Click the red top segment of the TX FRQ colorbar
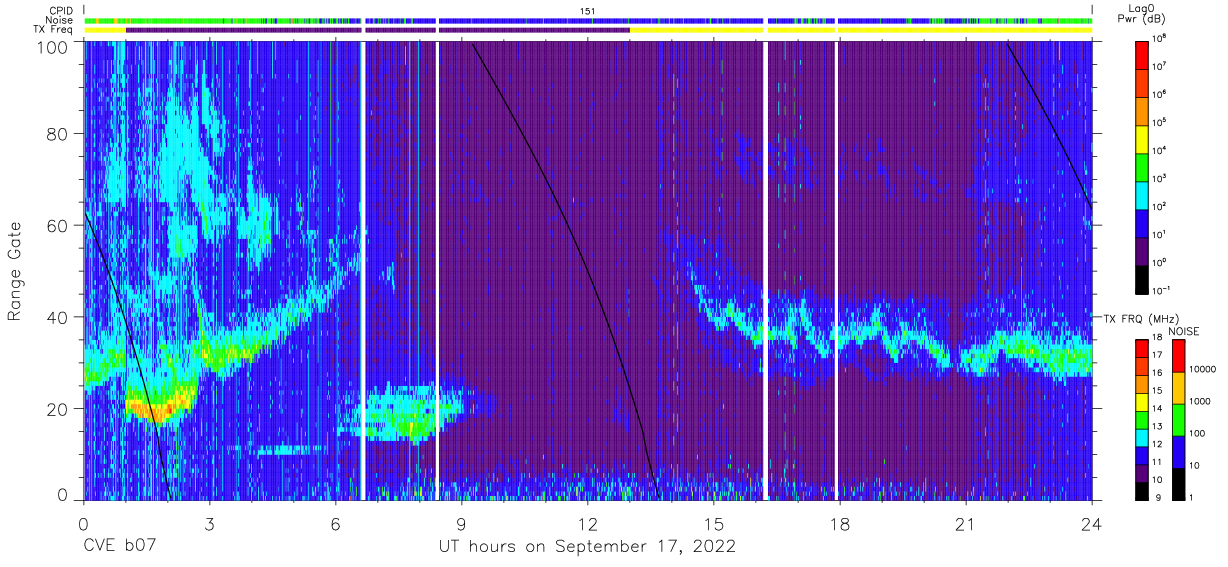1228x567 pixels. click(x=1143, y=349)
